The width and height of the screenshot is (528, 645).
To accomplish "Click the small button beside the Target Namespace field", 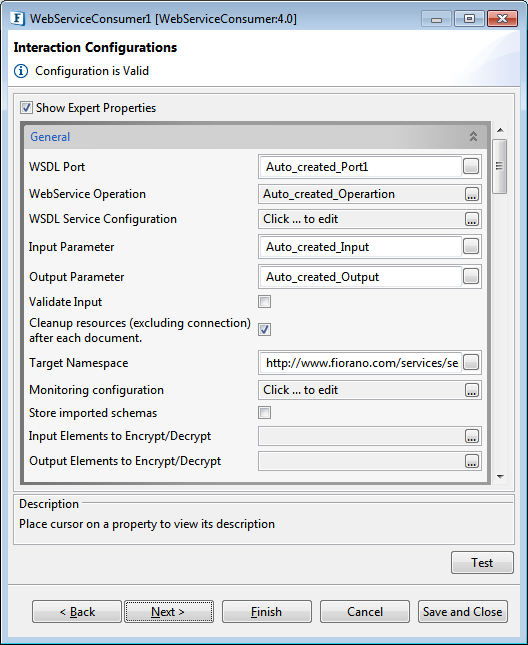I will click(471, 362).
